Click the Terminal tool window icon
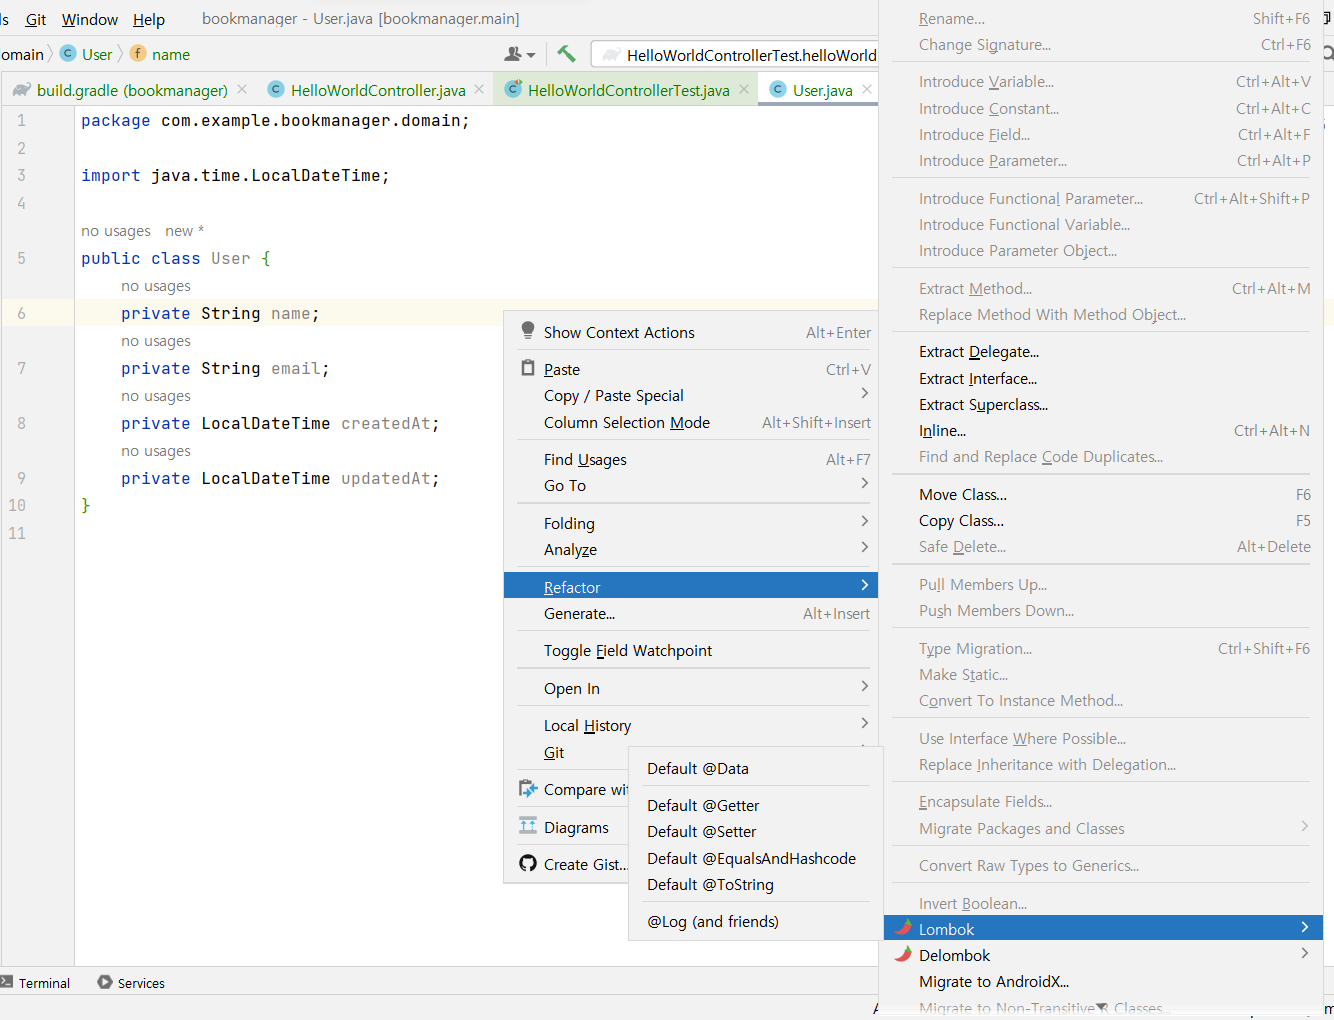Screen dimensions: 1334x1020 (7, 982)
